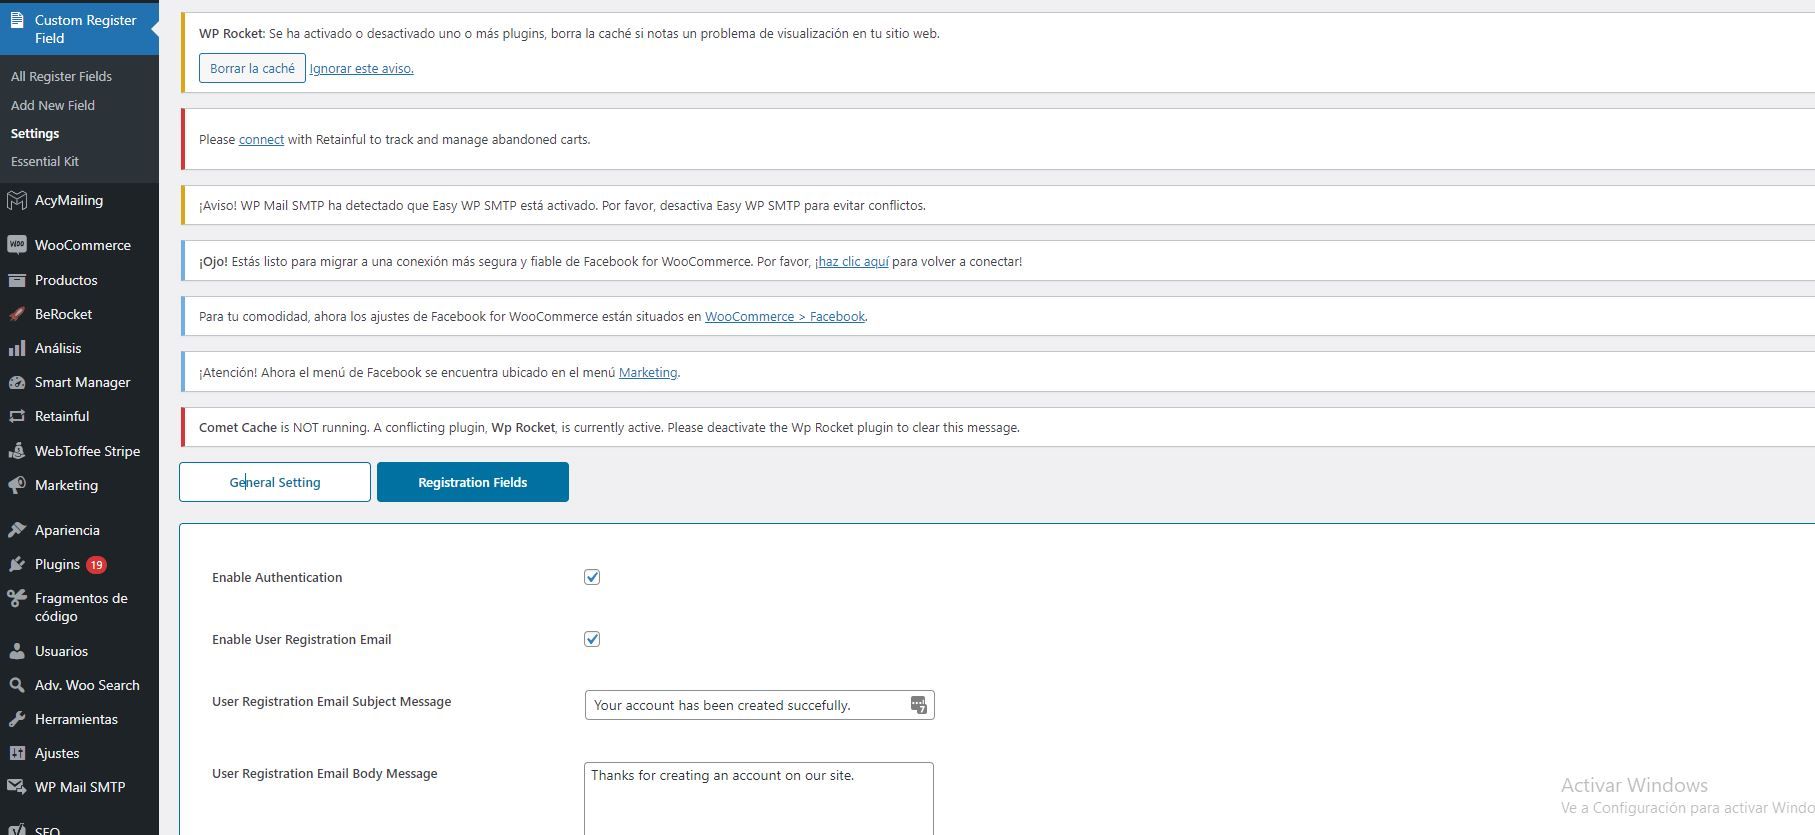Open All Register Fields submenu item
Image resolution: width=1815 pixels, height=835 pixels.
61,76
